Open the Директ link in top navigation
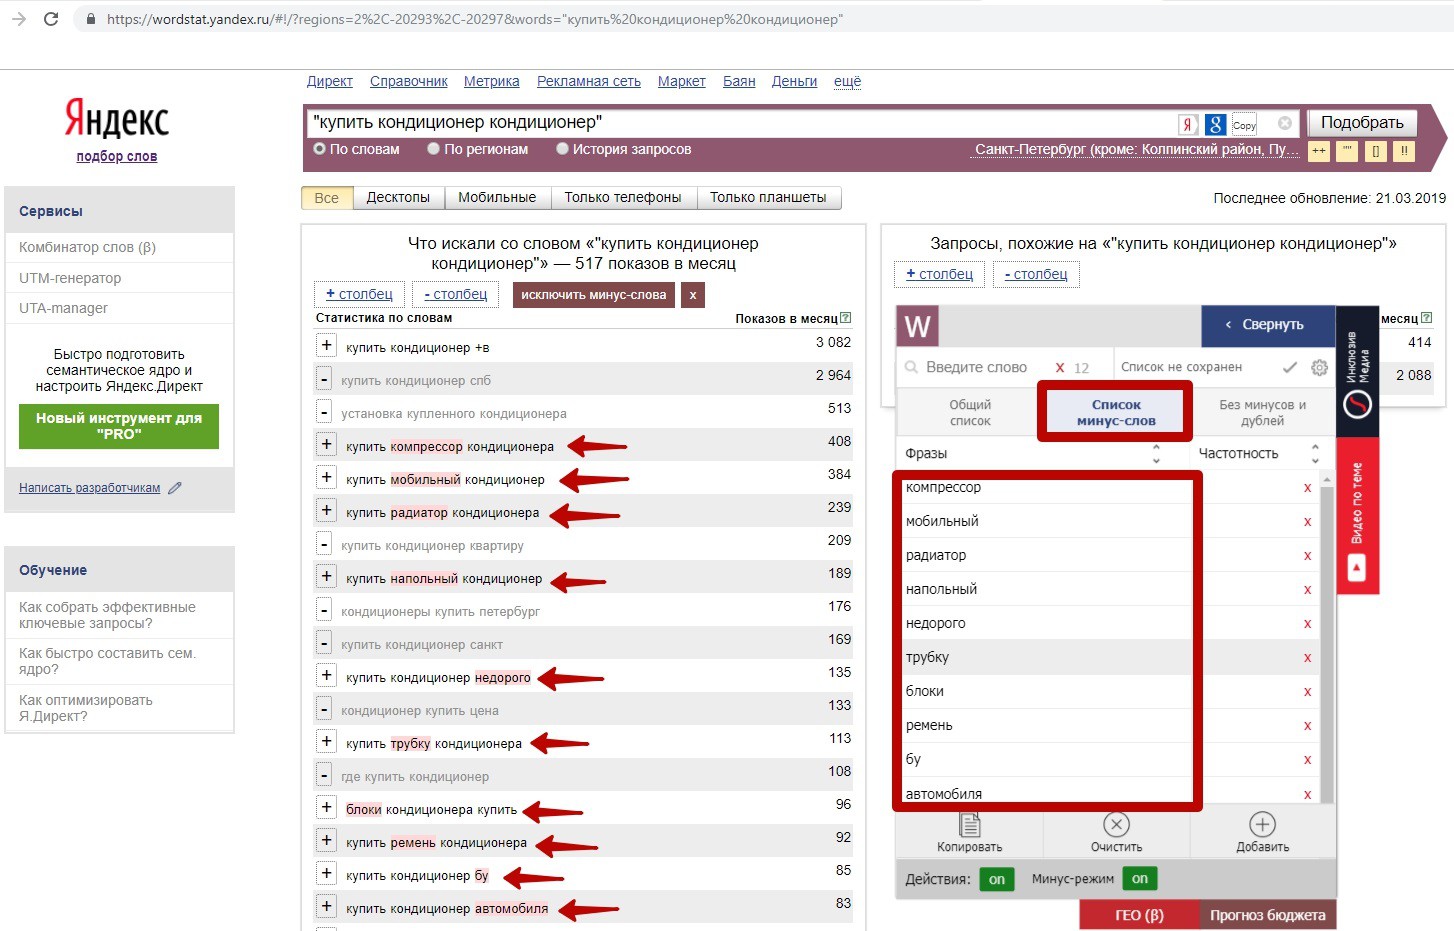The height and width of the screenshot is (931, 1454). [330, 82]
